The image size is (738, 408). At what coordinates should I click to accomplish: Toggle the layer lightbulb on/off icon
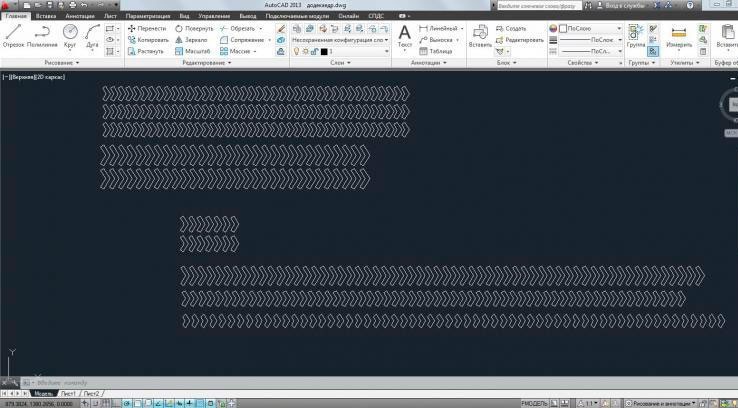click(x=296, y=51)
